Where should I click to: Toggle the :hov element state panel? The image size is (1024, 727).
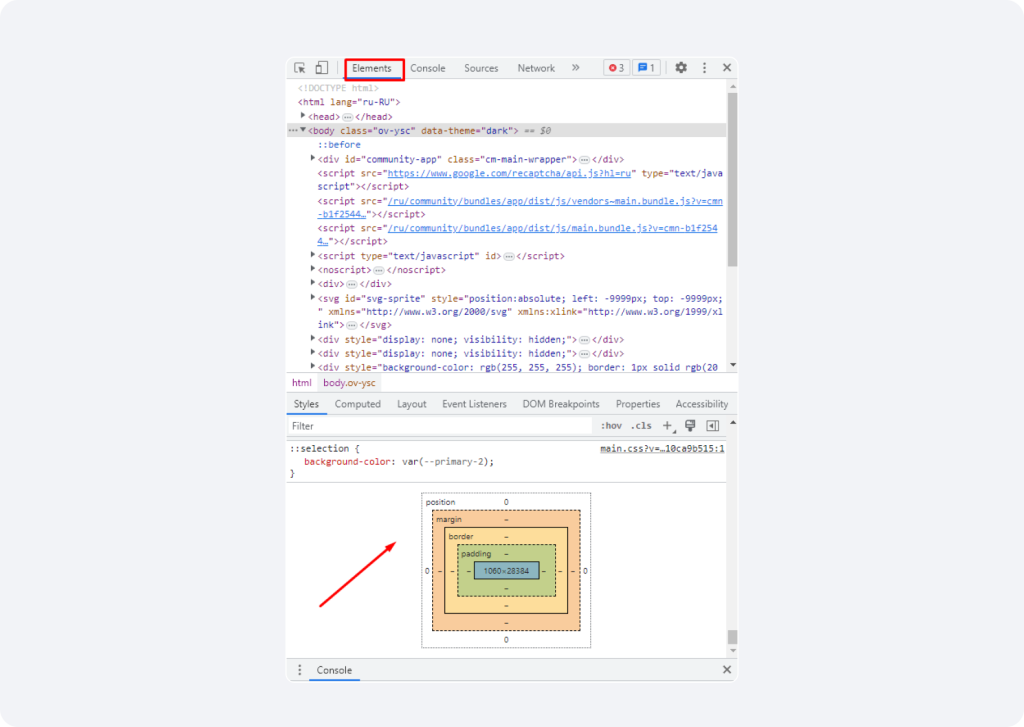point(611,426)
